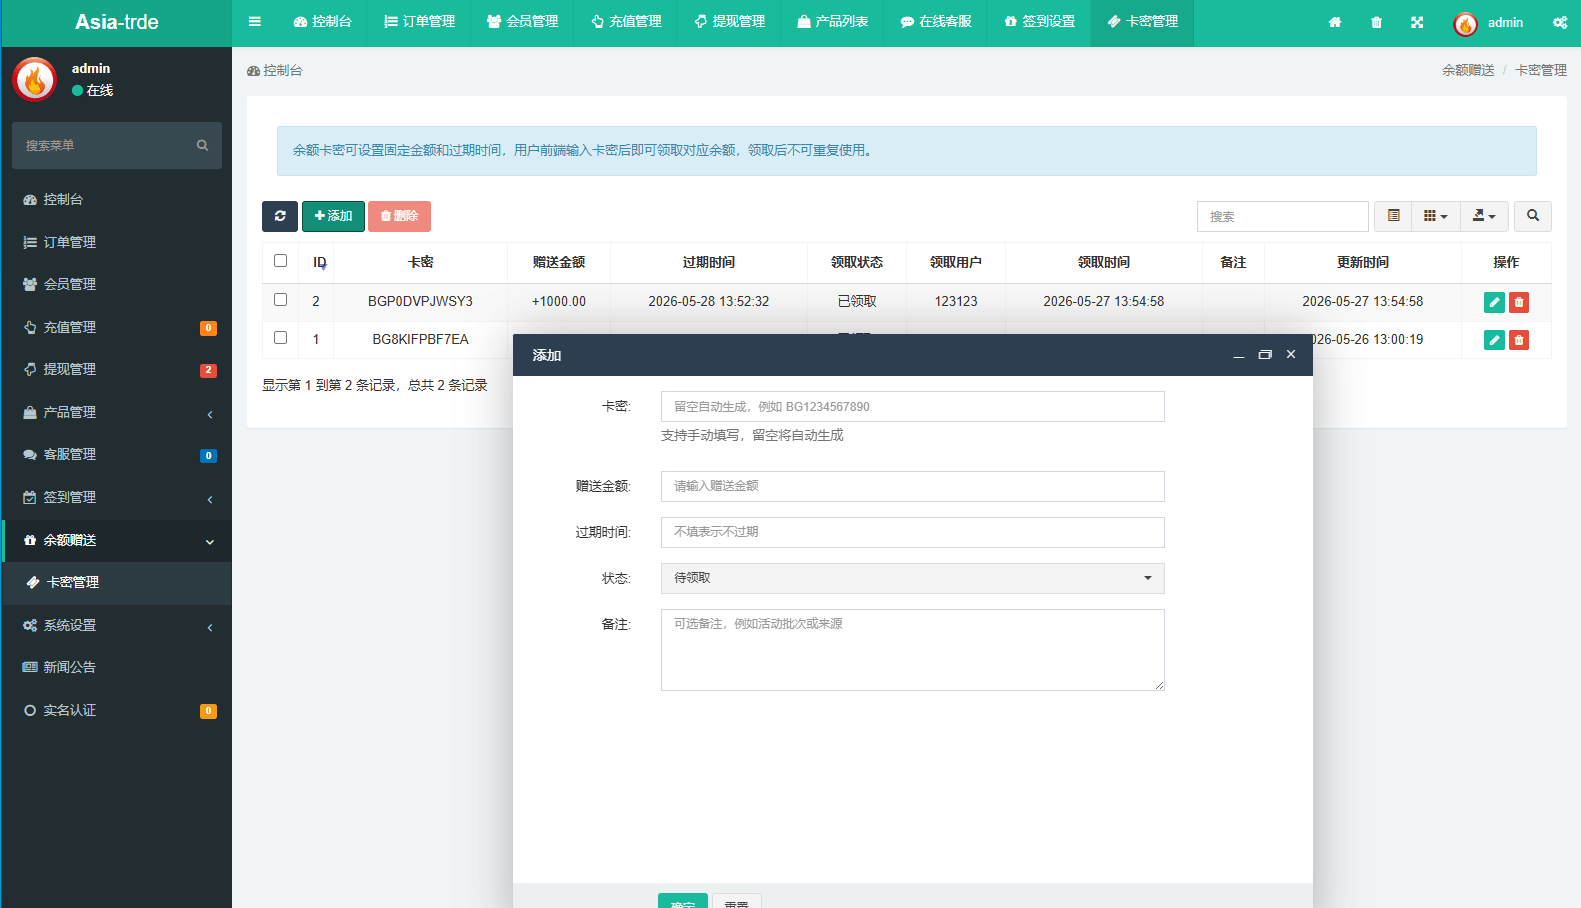Toggle table list view icon
Image resolution: width=1581 pixels, height=908 pixels.
point(1393,216)
